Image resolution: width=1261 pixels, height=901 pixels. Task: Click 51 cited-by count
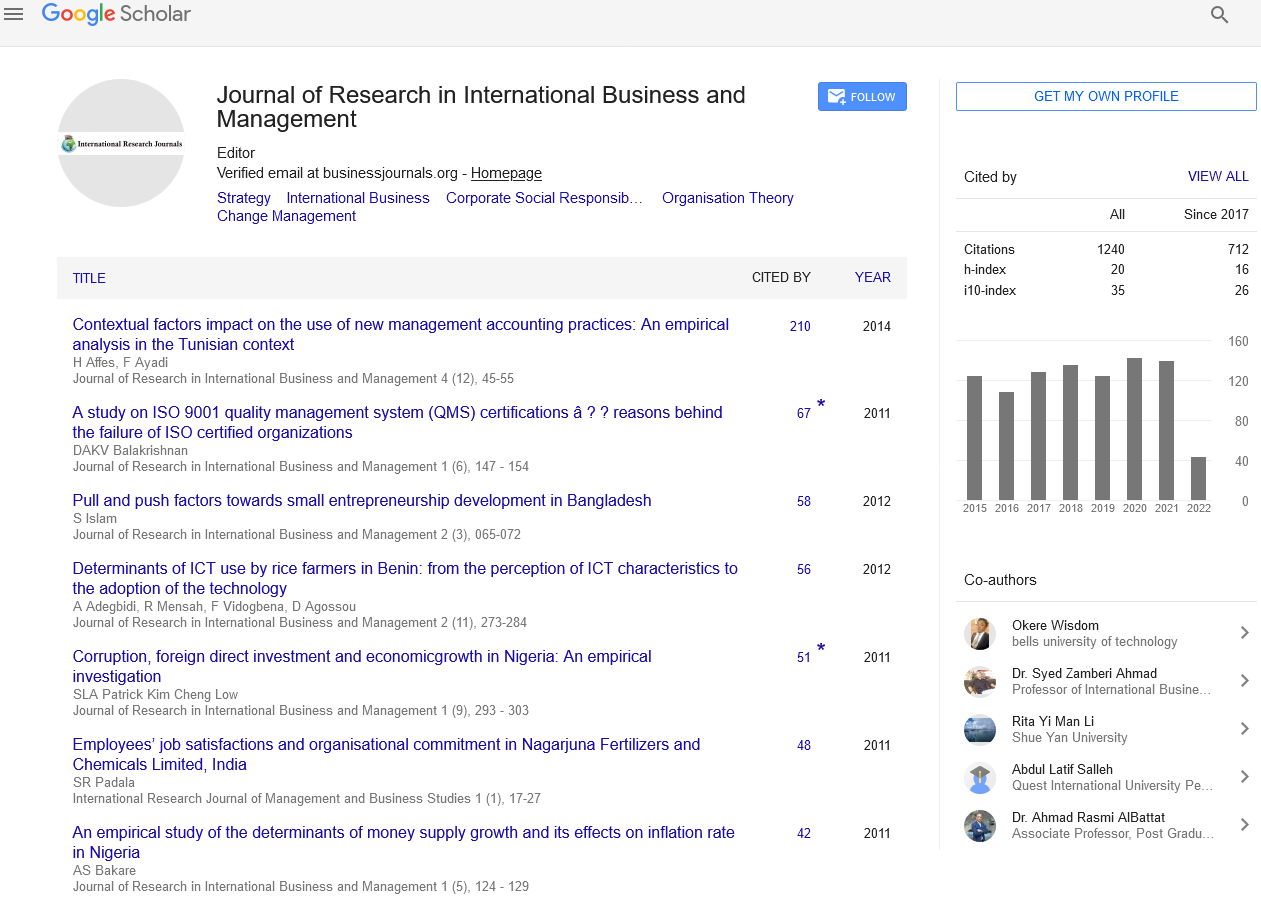[x=804, y=657]
